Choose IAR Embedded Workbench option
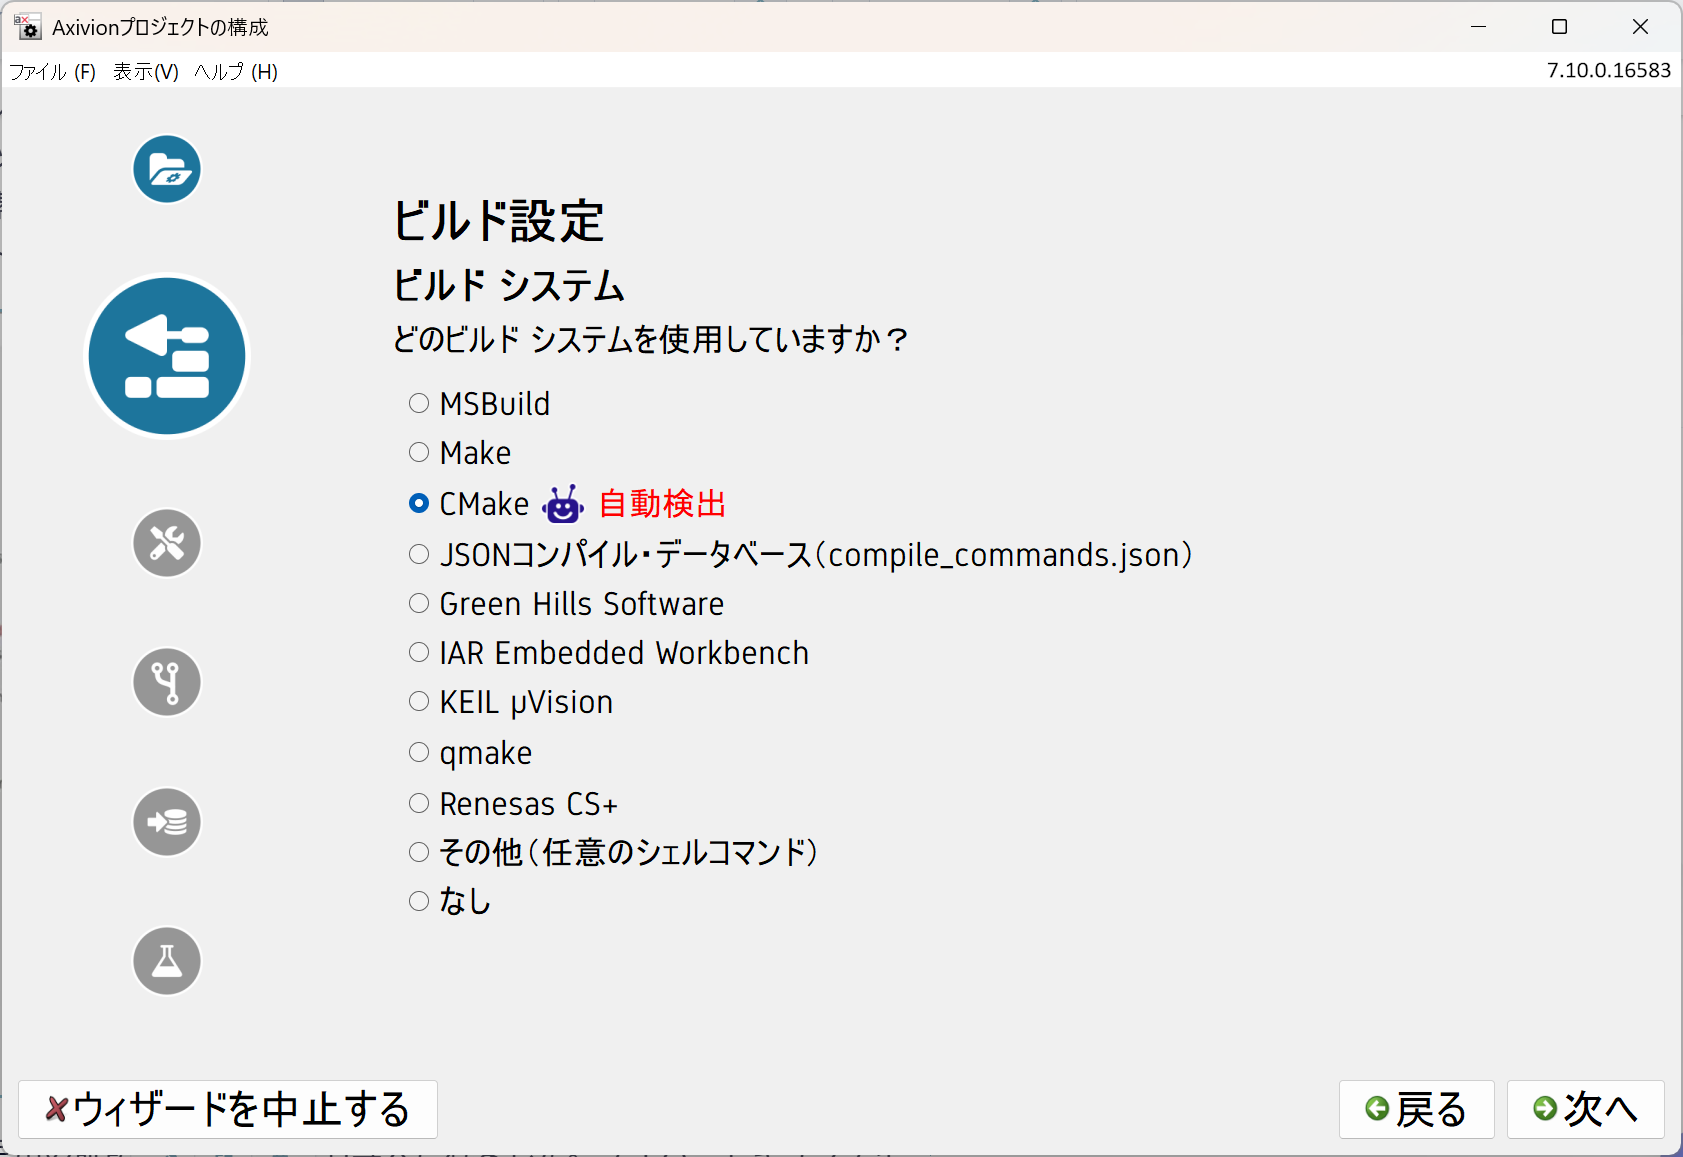Viewport: 1683px width, 1157px height. [x=419, y=653]
